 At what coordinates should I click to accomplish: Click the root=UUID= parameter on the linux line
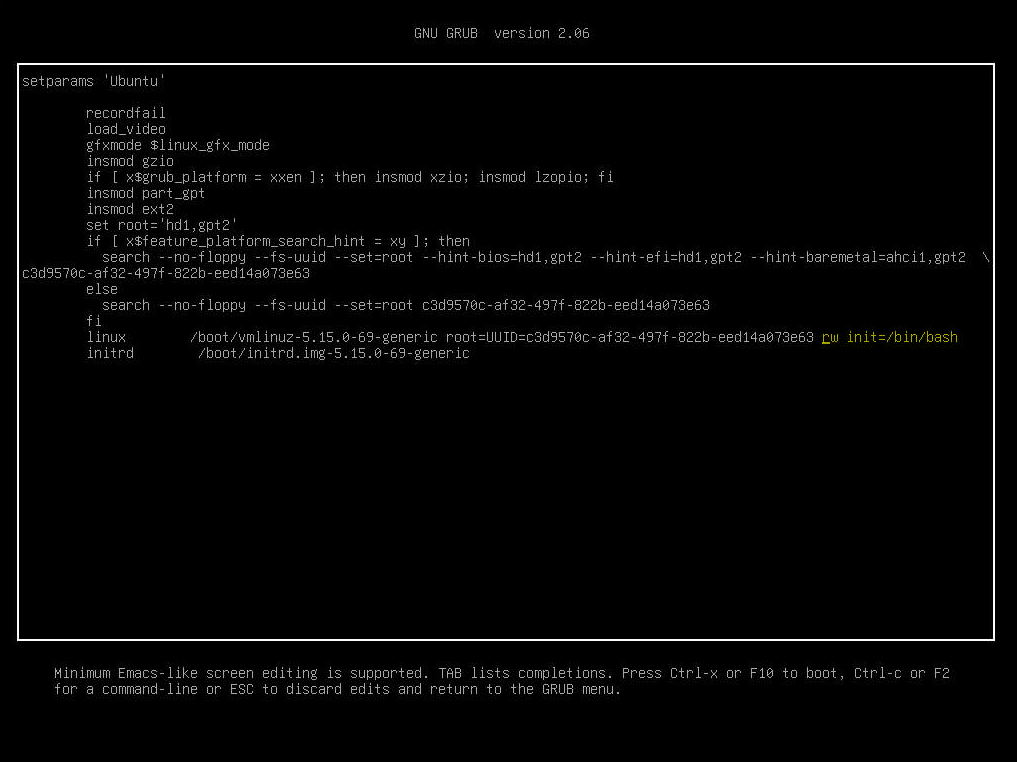pos(629,337)
